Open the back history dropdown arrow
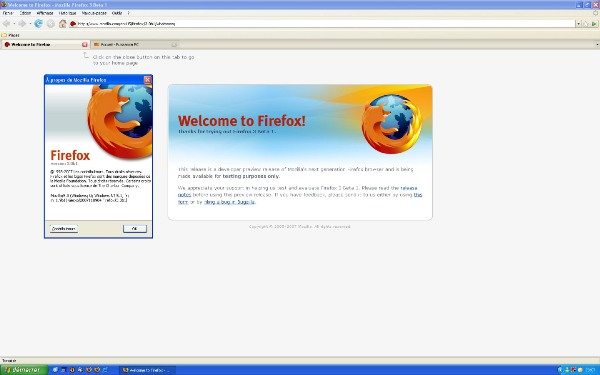Screen dimensions: 600x375 tap(14, 24)
